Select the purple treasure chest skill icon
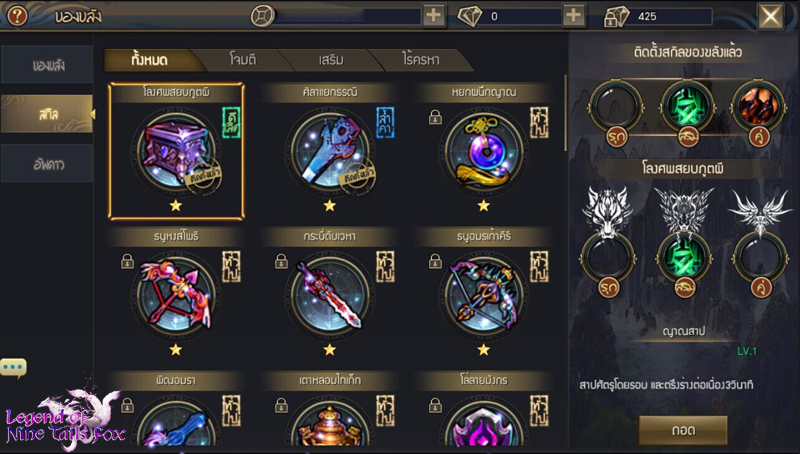The width and height of the screenshot is (800, 454). 176,151
